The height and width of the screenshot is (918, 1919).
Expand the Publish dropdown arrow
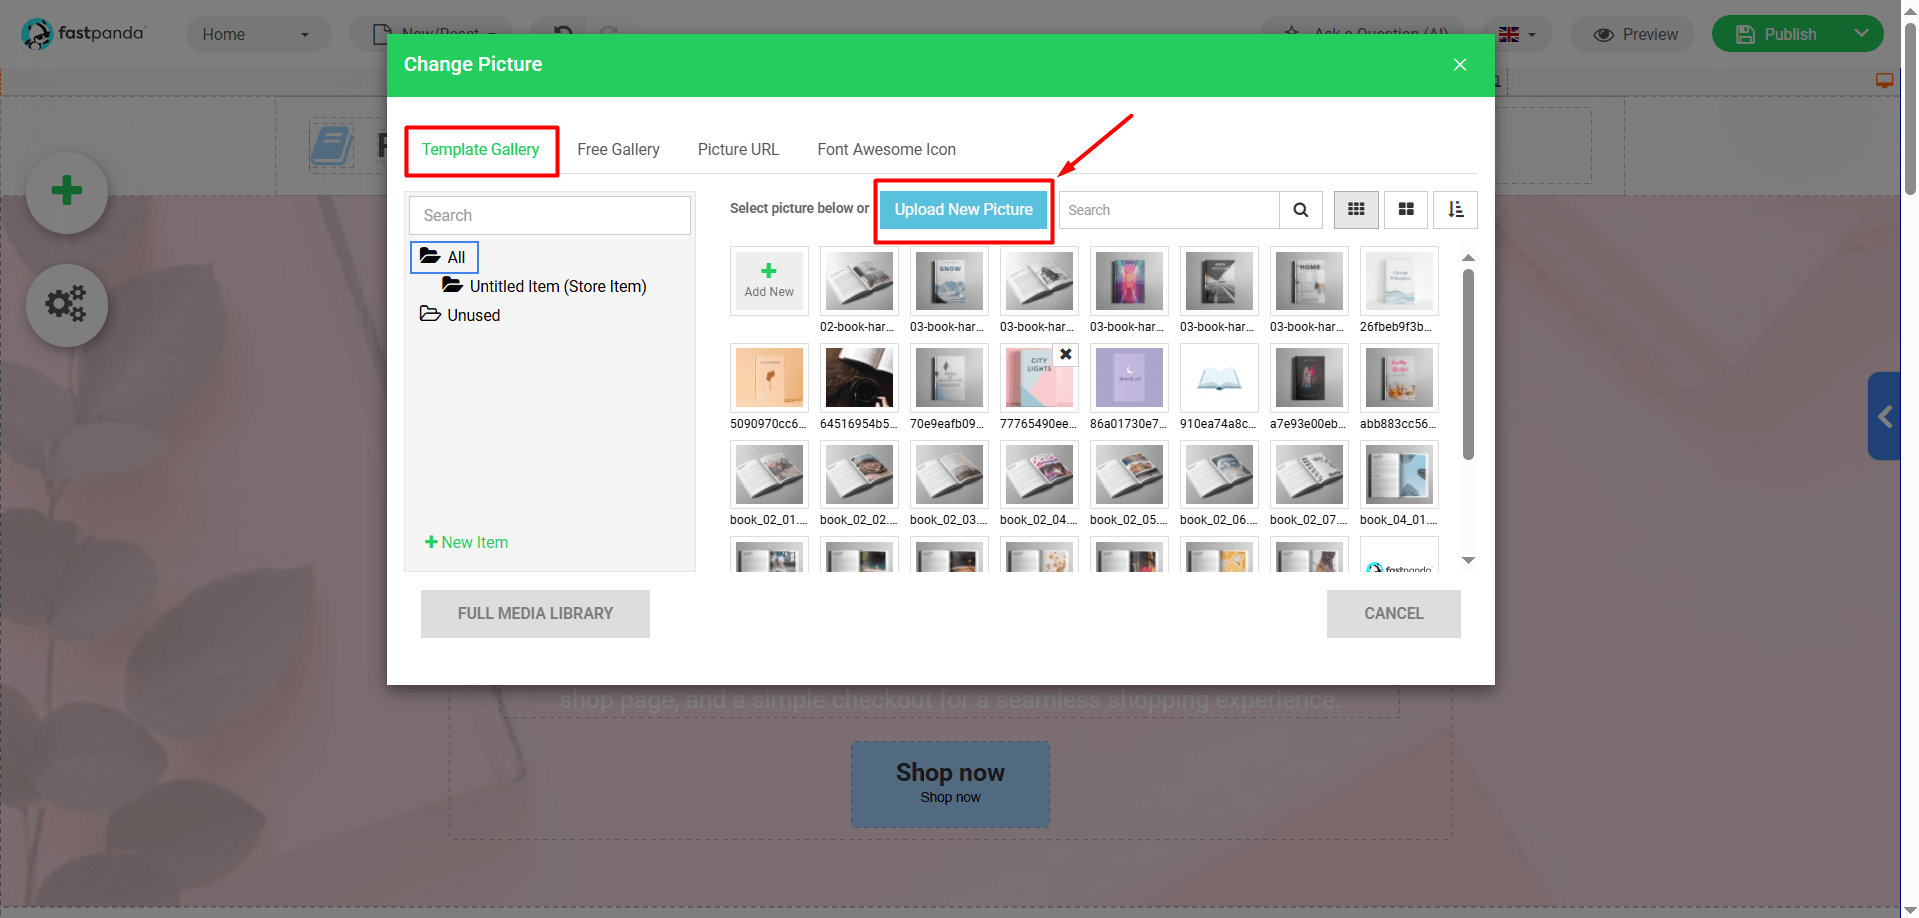point(1861,34)
